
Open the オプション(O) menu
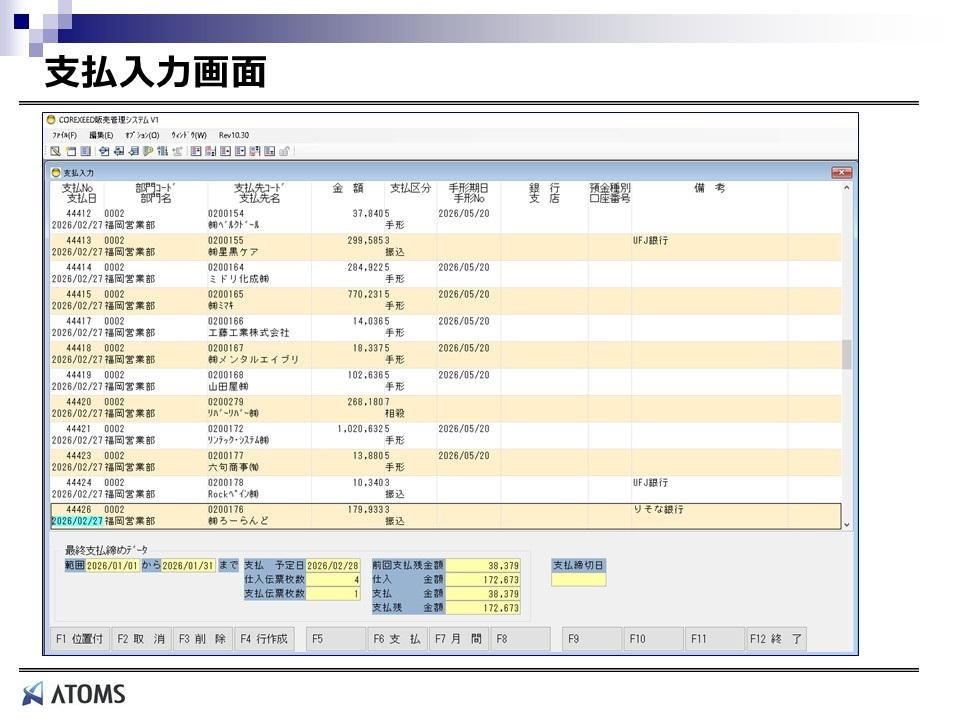pos(142,135)
